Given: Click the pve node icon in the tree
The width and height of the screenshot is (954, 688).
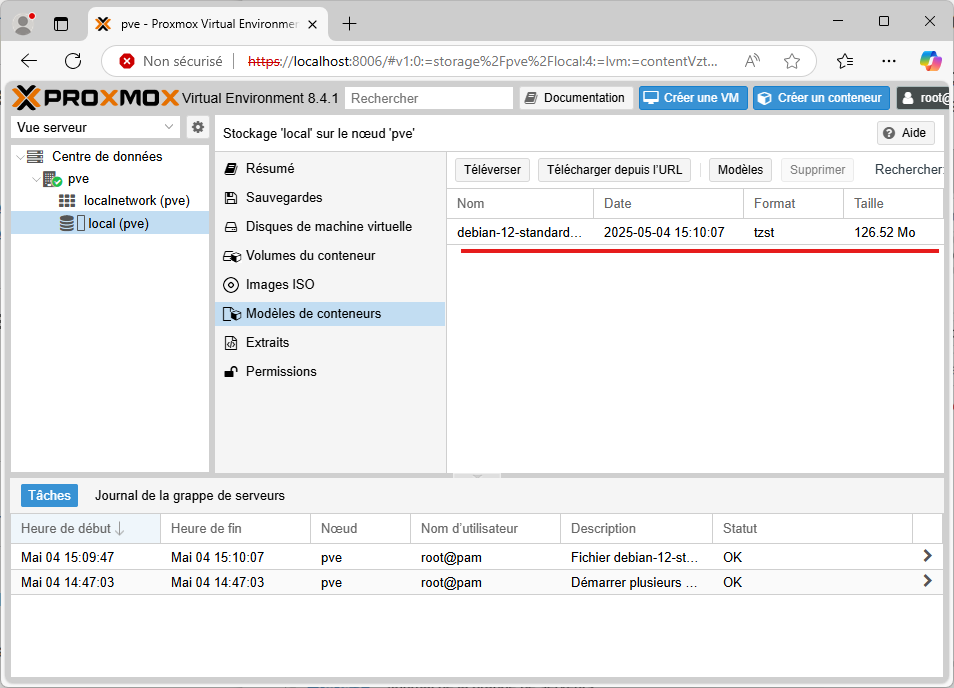Looking at the screenshot, I should [x=52, y=179].
